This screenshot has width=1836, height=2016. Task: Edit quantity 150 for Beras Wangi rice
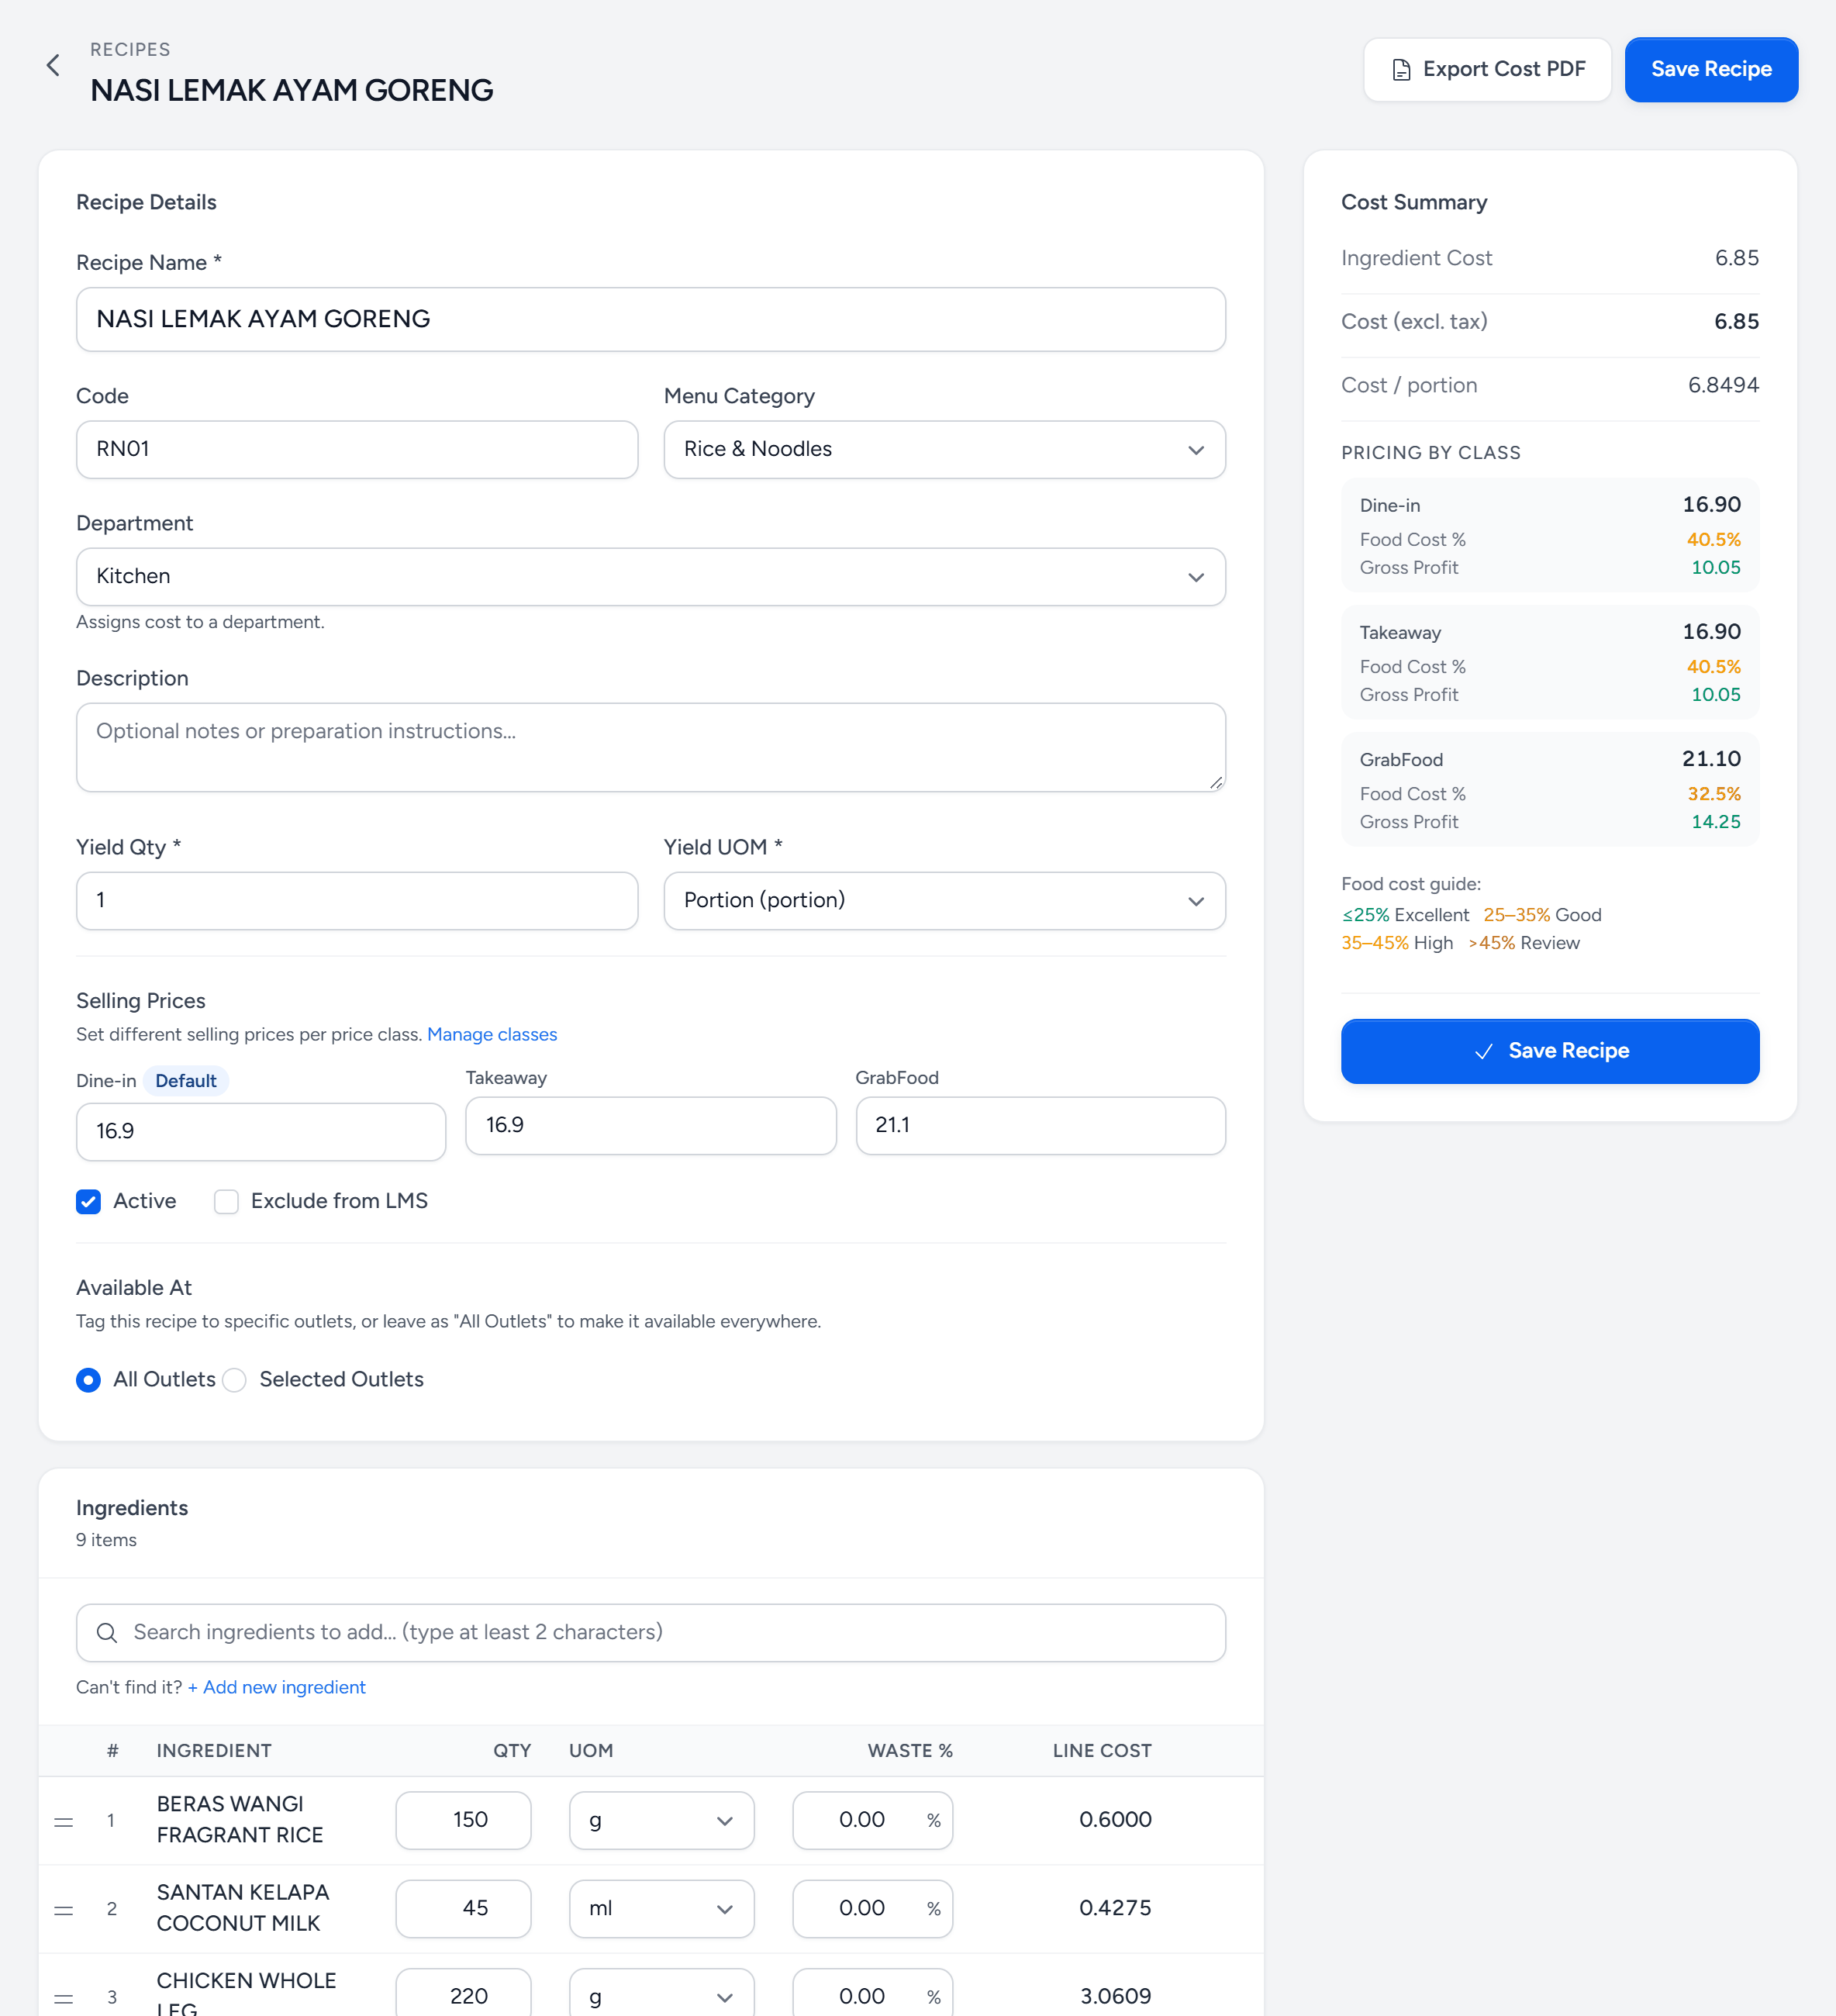pos(463,1821)
